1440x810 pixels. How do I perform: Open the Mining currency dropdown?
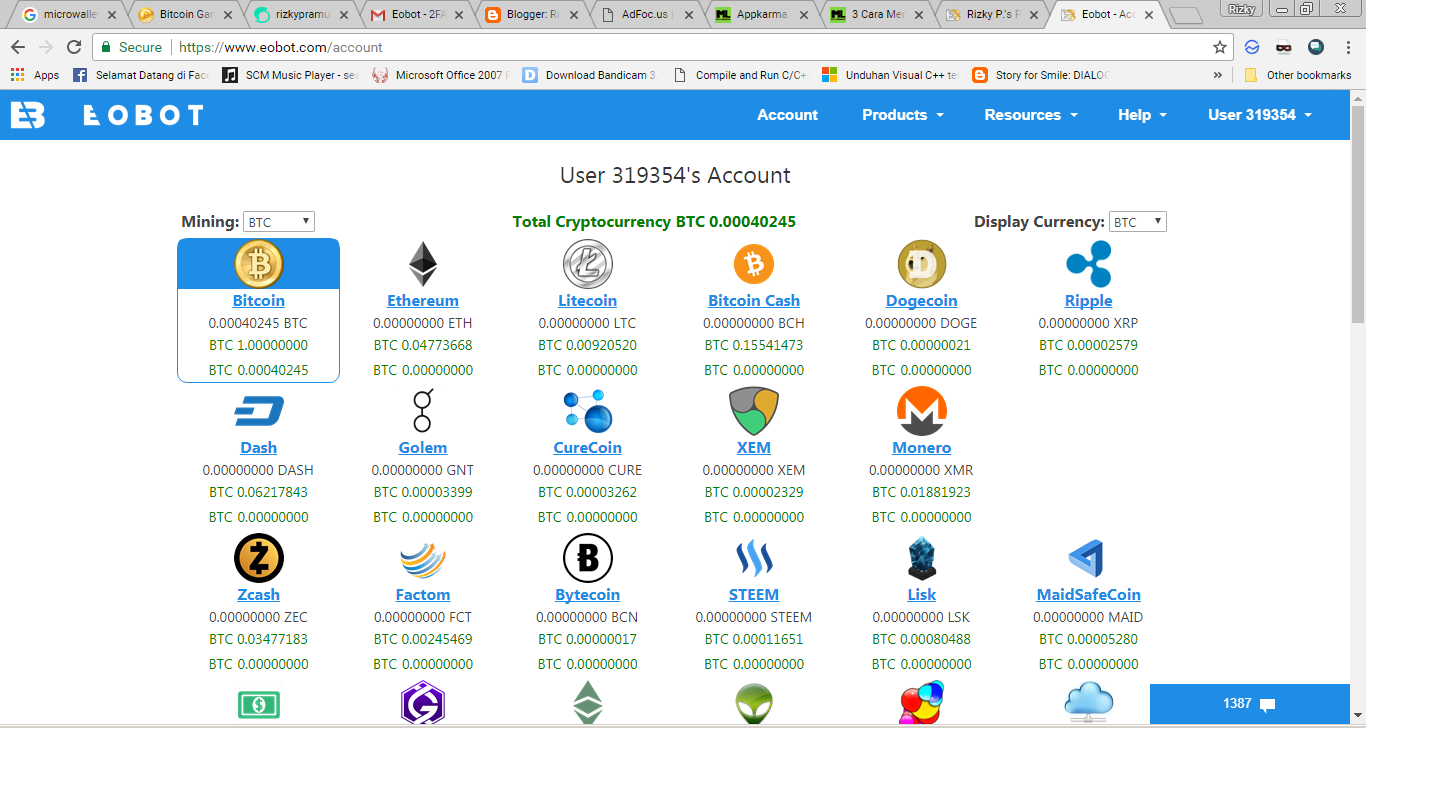(x=279, y=222)
